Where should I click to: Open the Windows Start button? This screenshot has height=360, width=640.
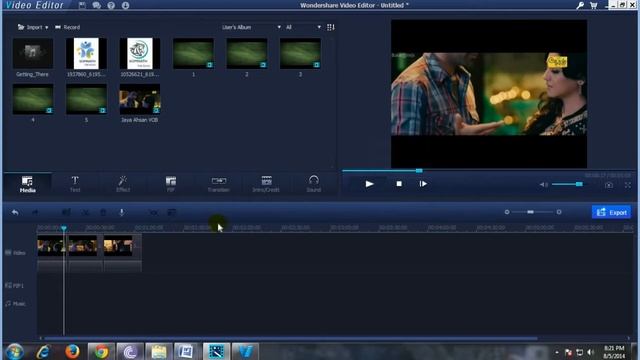pyautogui.click(x=15, y=352)
